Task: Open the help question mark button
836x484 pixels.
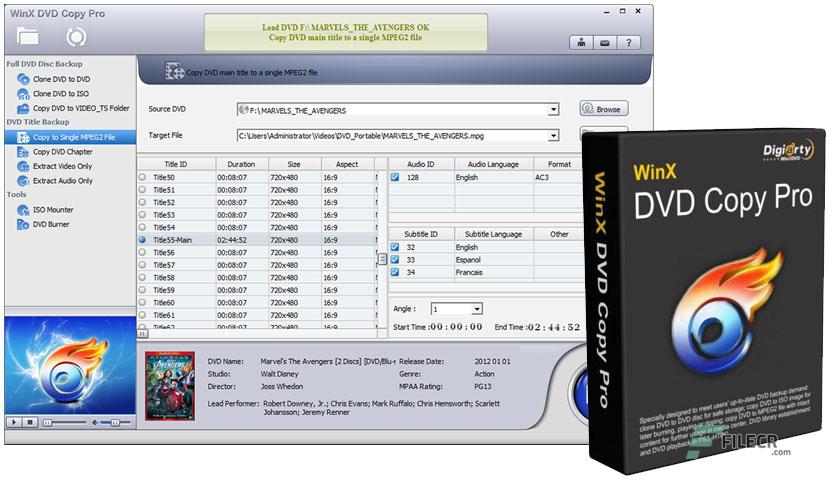Action: coord(629,43)
